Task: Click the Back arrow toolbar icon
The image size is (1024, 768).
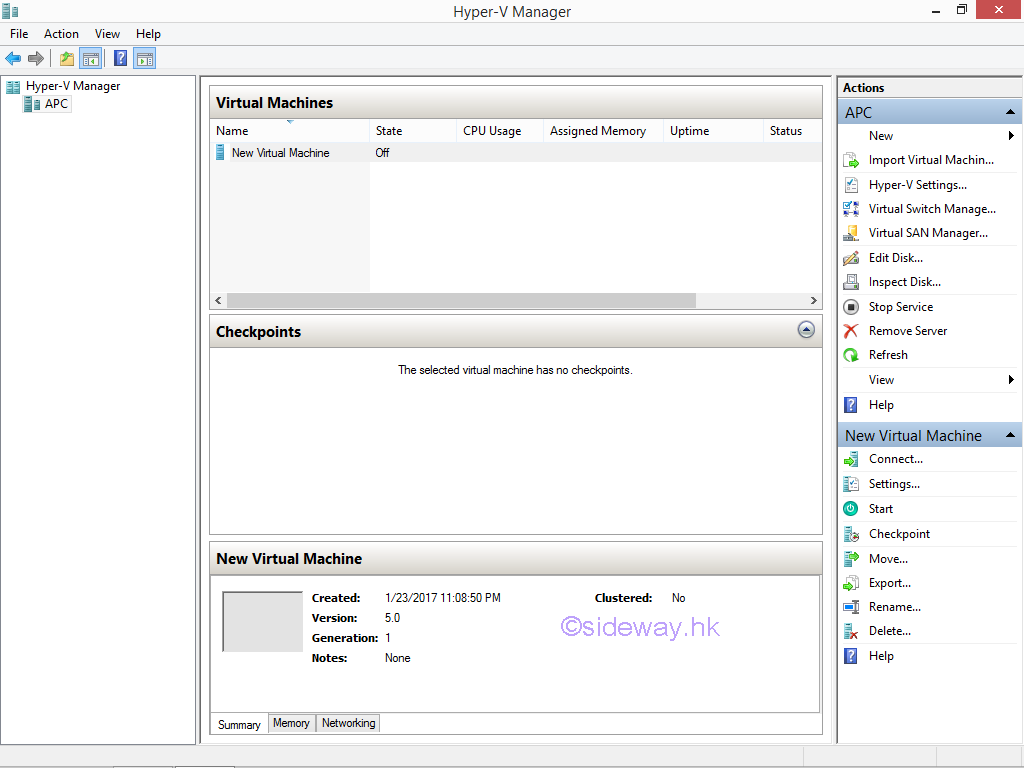Action: pos(13,59)
